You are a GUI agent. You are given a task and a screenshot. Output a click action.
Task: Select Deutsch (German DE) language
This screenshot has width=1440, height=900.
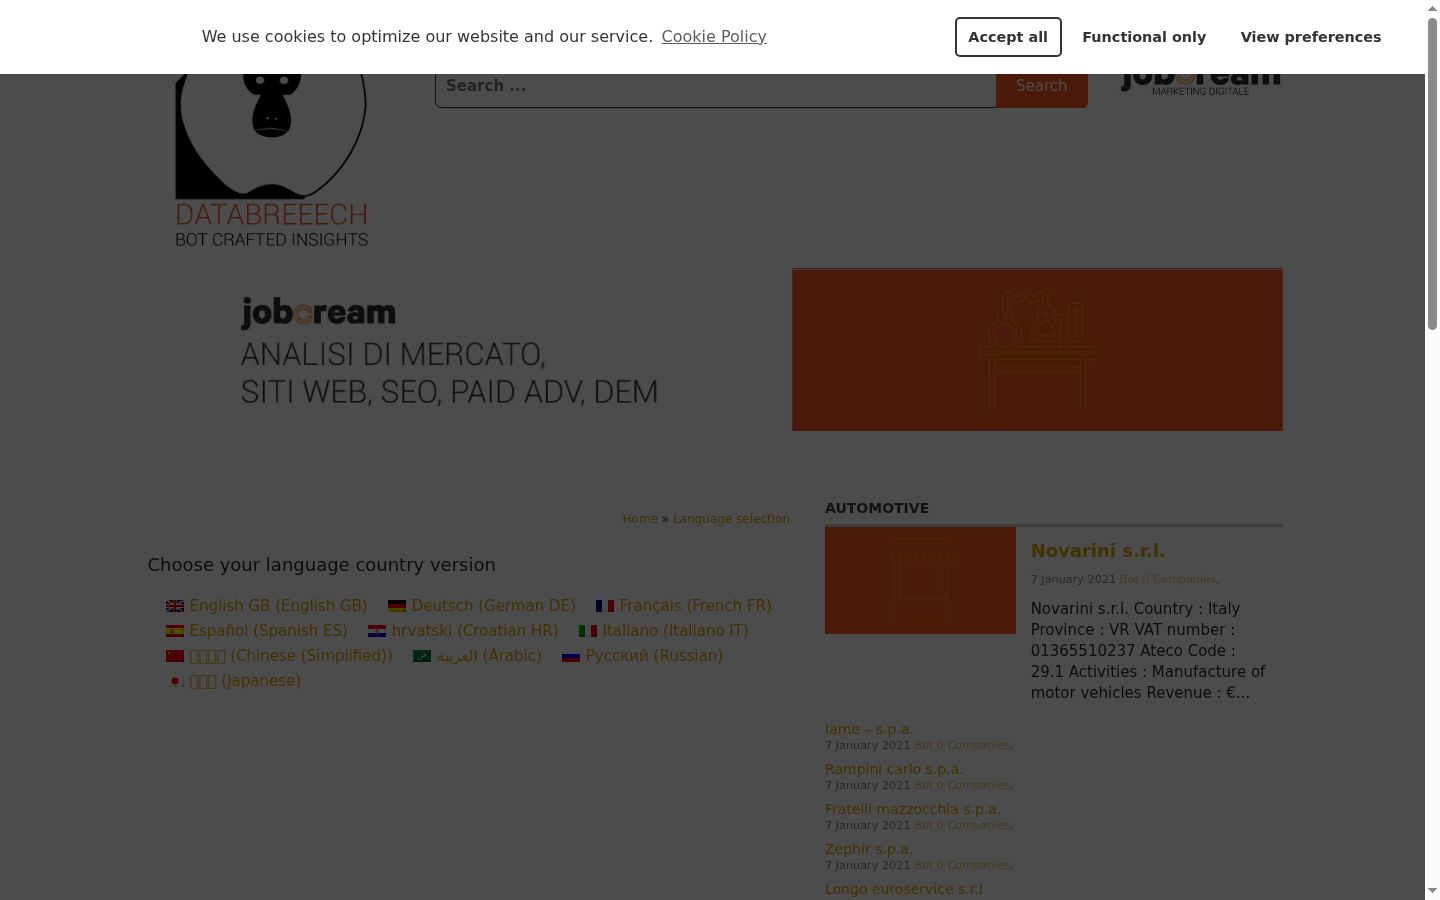494,606
